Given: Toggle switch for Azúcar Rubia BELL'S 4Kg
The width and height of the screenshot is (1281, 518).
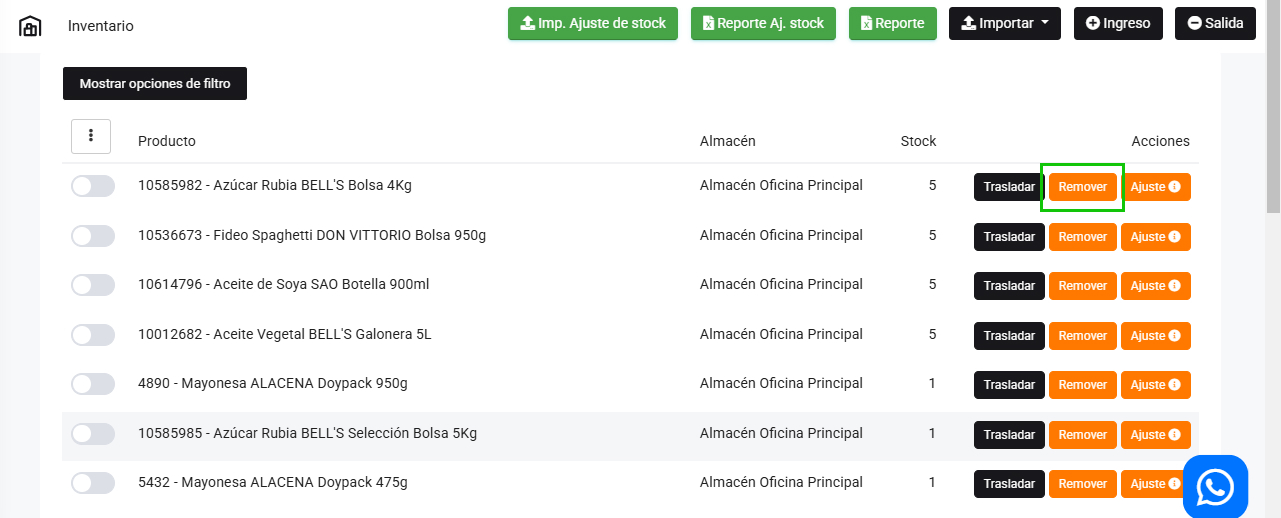Looking at the screenshot, I should [93, 186].
